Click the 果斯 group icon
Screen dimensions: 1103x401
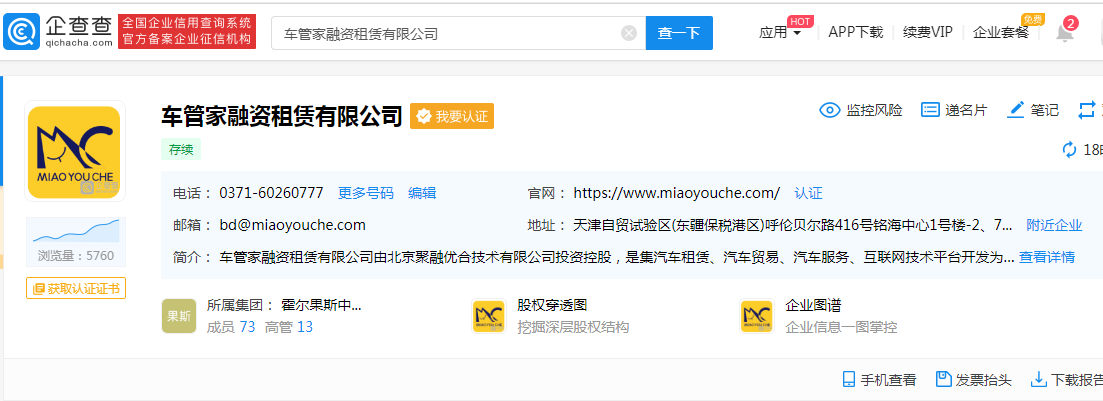pos(179,316)
